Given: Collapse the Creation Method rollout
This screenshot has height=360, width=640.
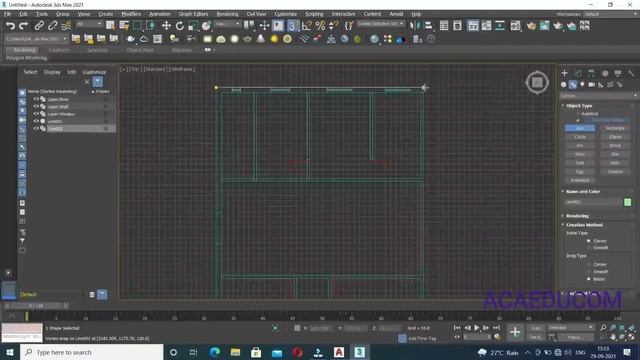Looking at the screenshot, I should pyautogui.click(x=584, y=225).
